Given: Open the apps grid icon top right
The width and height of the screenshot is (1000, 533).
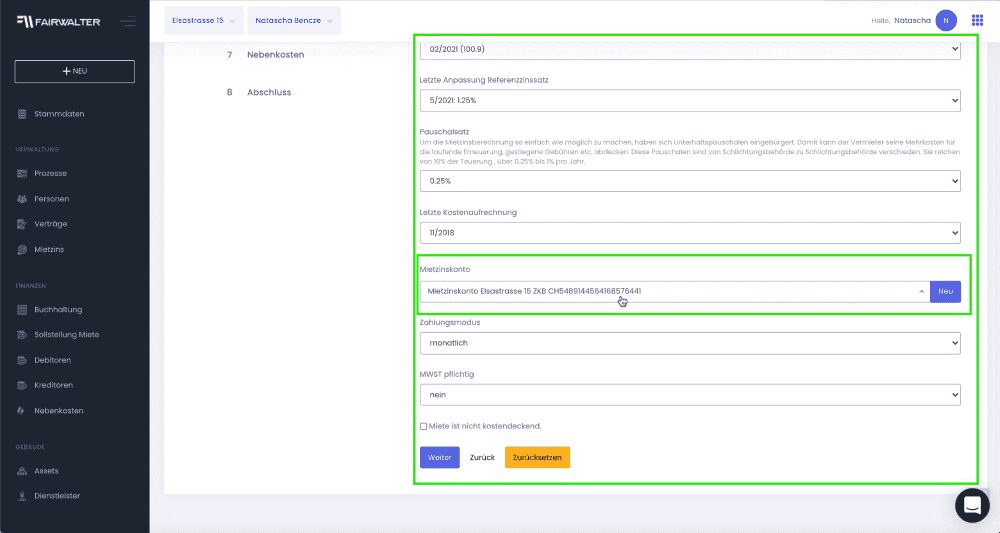Looking at the screenshot, I should (976, 21).
